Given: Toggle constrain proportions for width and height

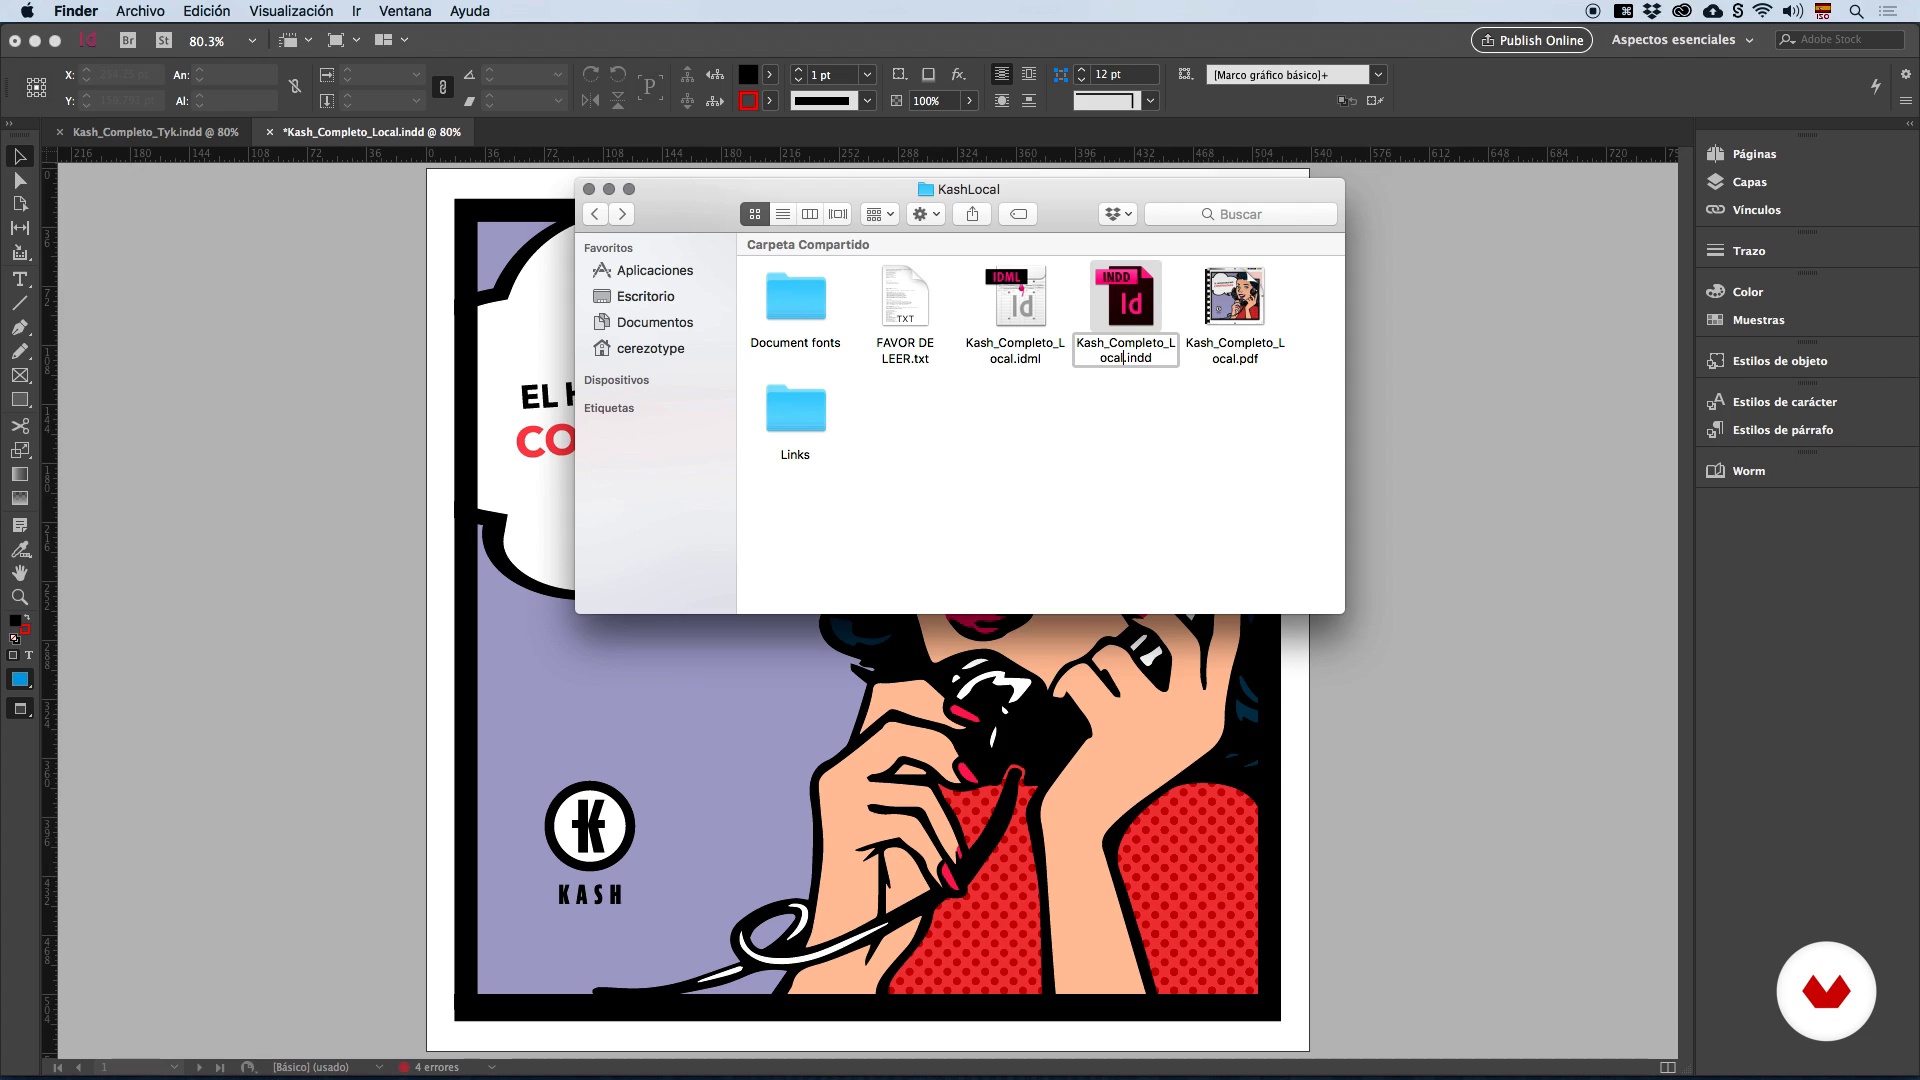Looking at the screenshot, I should point(295,87).
